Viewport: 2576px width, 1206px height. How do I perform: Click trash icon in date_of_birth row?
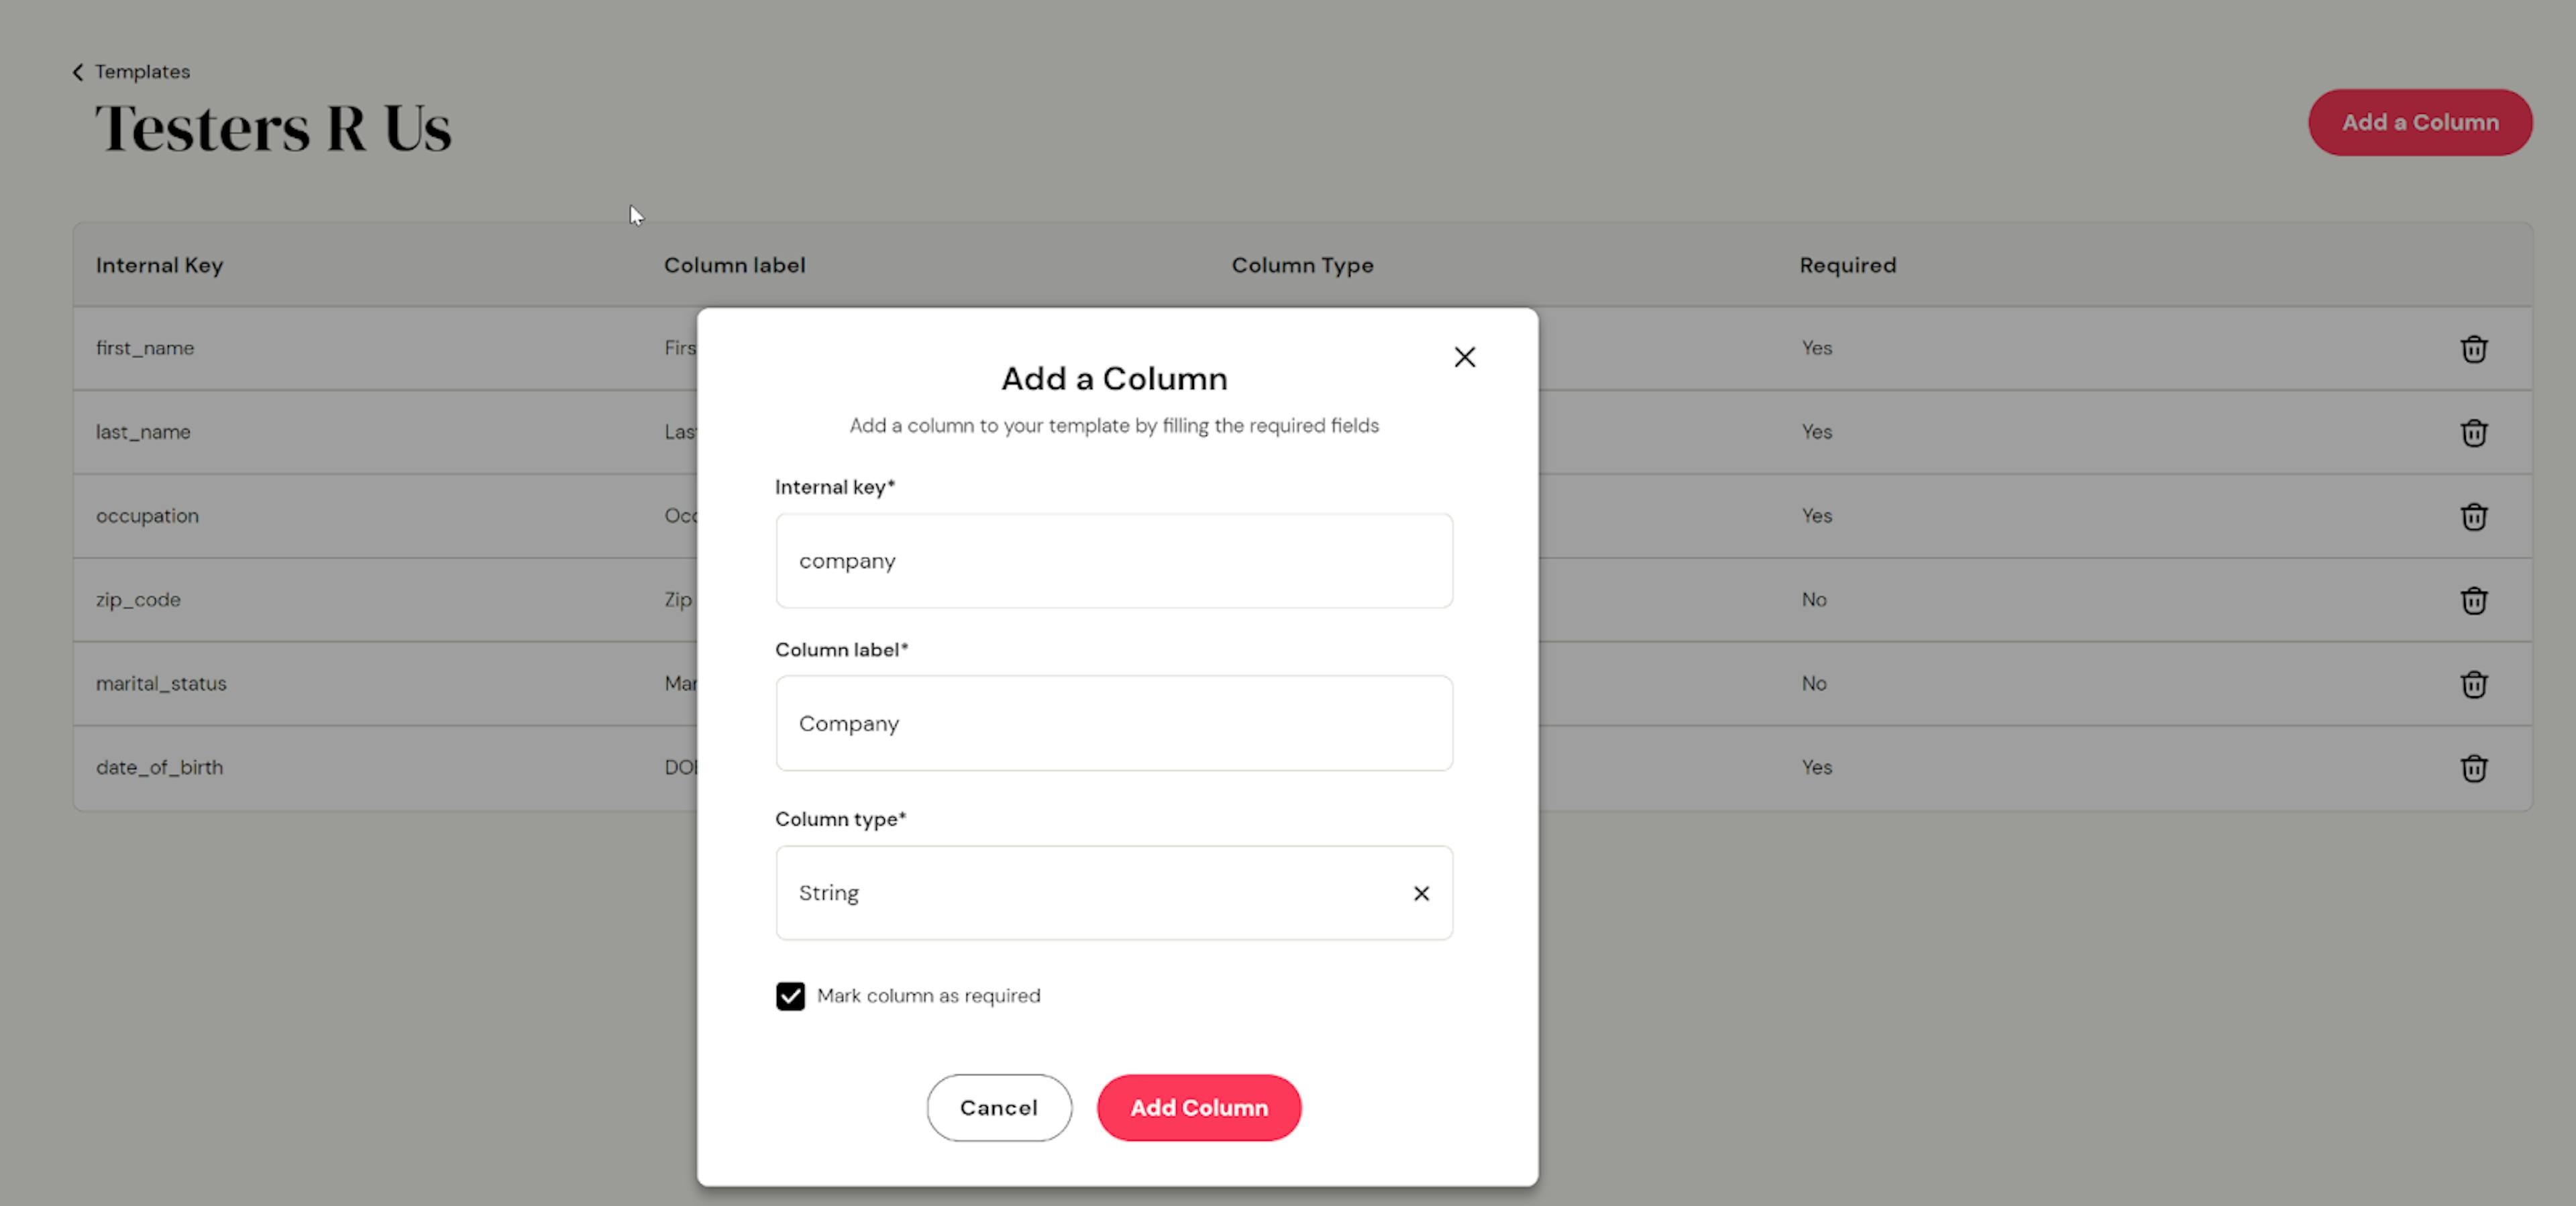(x=2473, y=769)
